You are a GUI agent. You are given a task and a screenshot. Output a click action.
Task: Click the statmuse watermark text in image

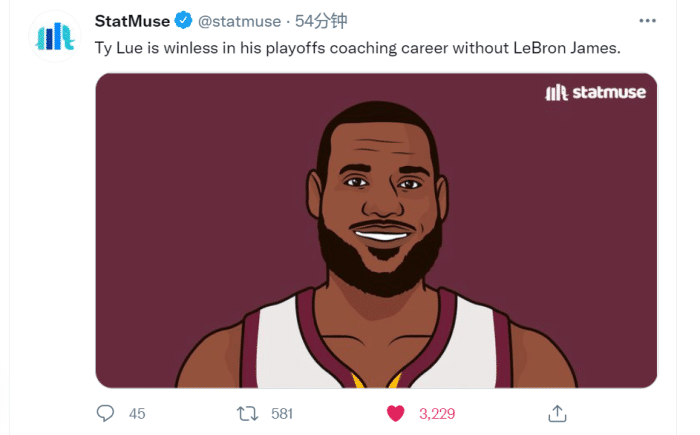pos(608,93)
